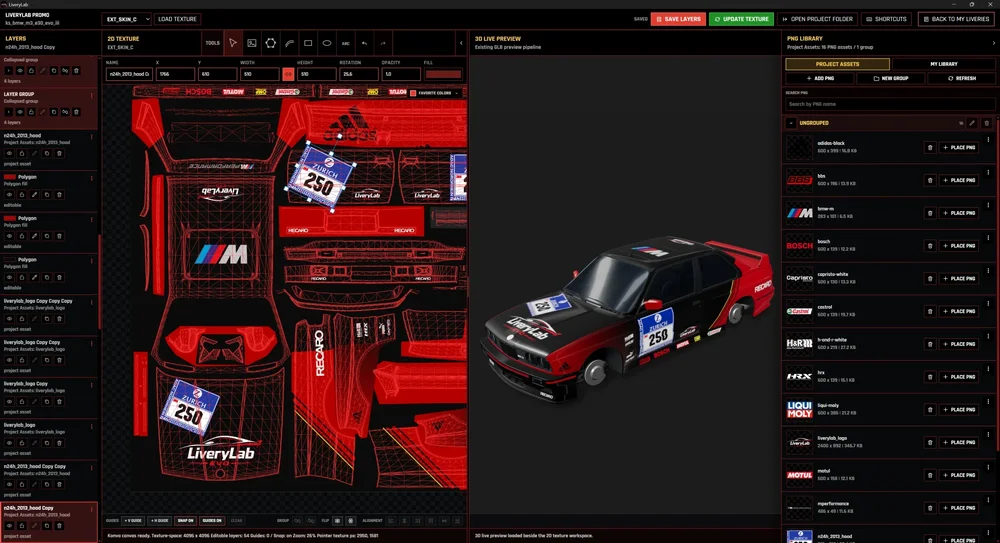Screen dimensions: 1000x543
Task: Undo the last edit
Action: click(x=364, y=43)
